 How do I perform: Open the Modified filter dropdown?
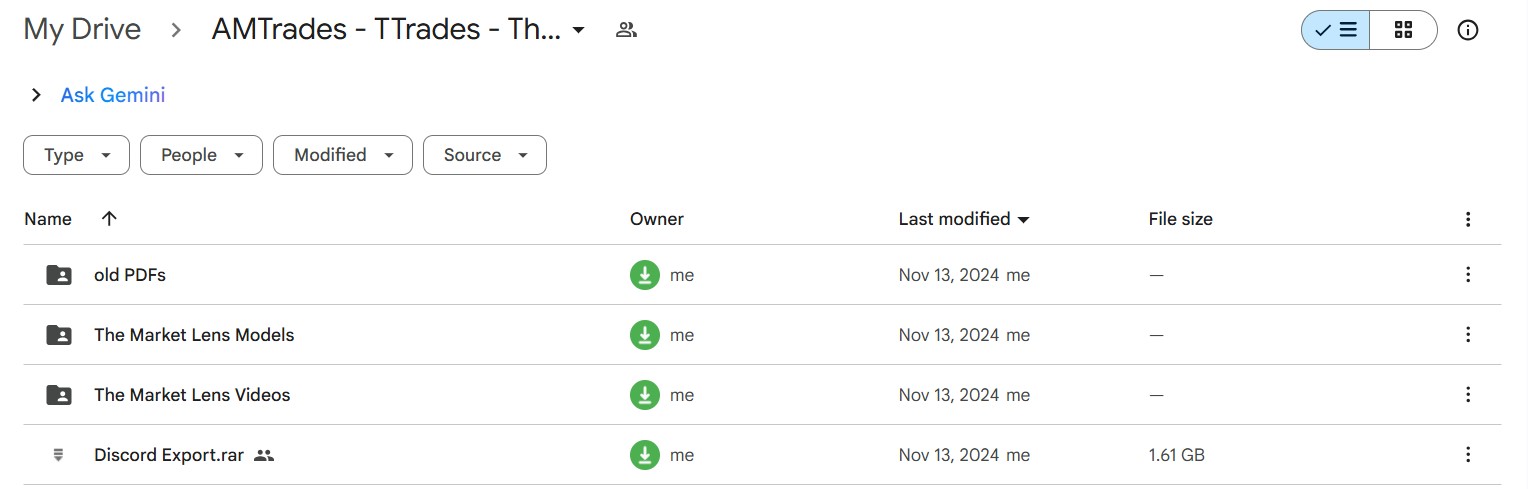[342, 155]
